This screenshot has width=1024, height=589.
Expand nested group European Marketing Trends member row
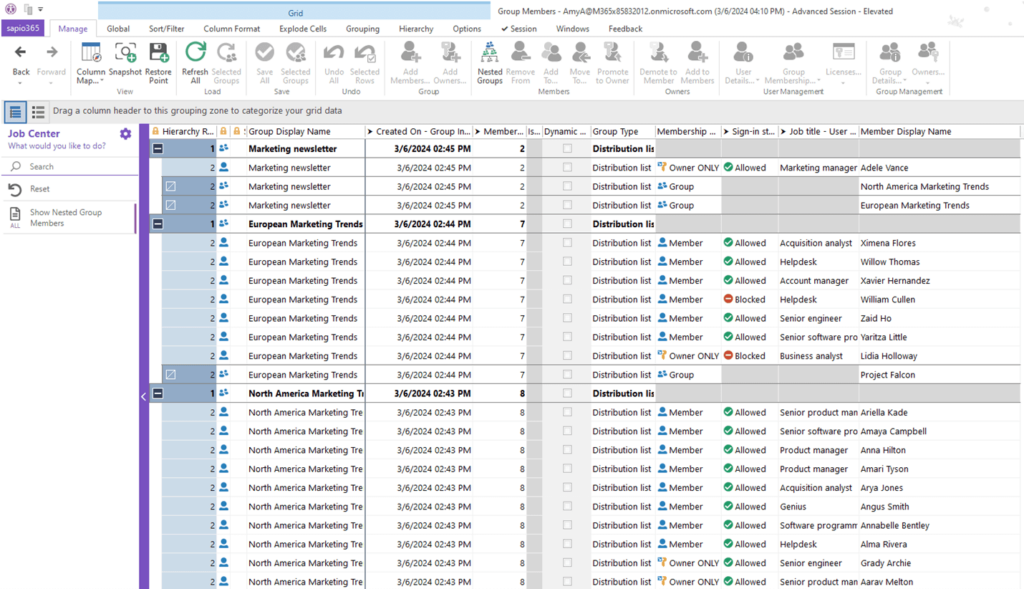[x=170, y=205]
